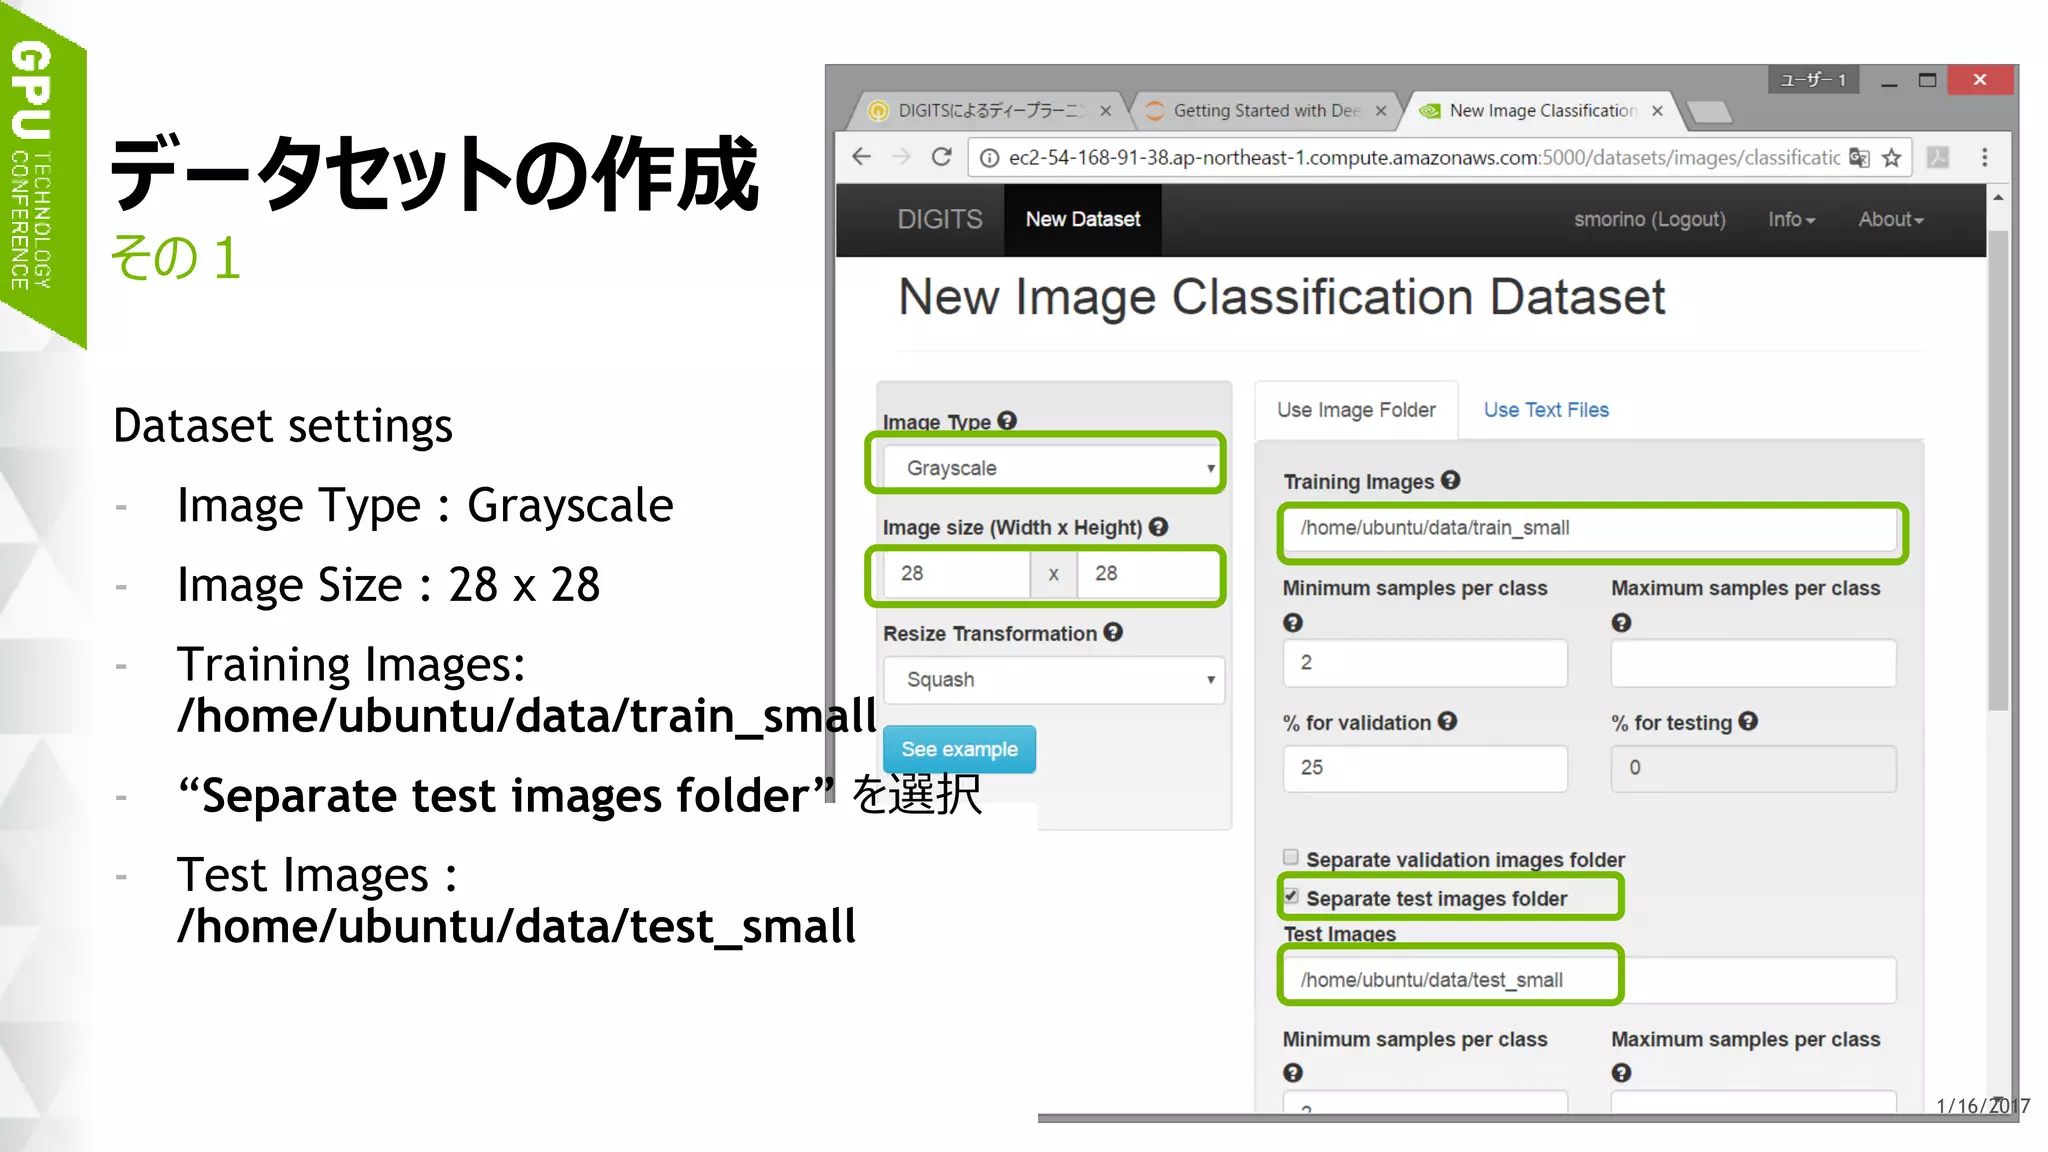Click the % for validation field
The width and height of the screenshot is (2048, 1152).
(x=1425, y=768)
